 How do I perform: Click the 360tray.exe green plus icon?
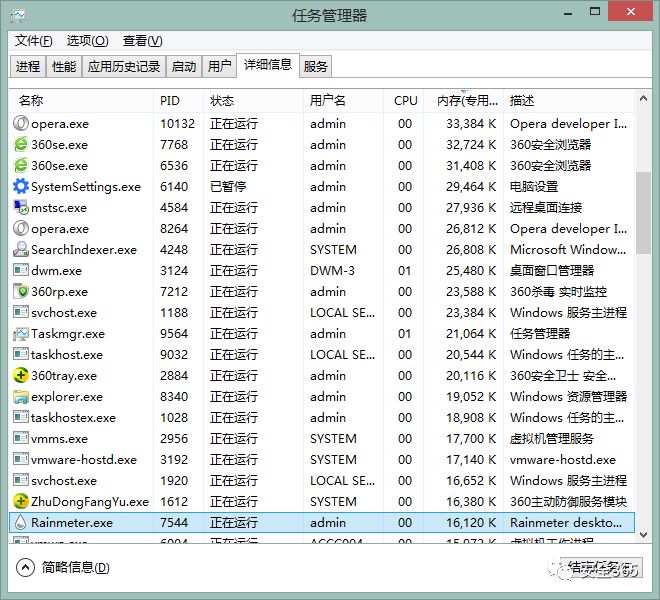coord(21,375)
